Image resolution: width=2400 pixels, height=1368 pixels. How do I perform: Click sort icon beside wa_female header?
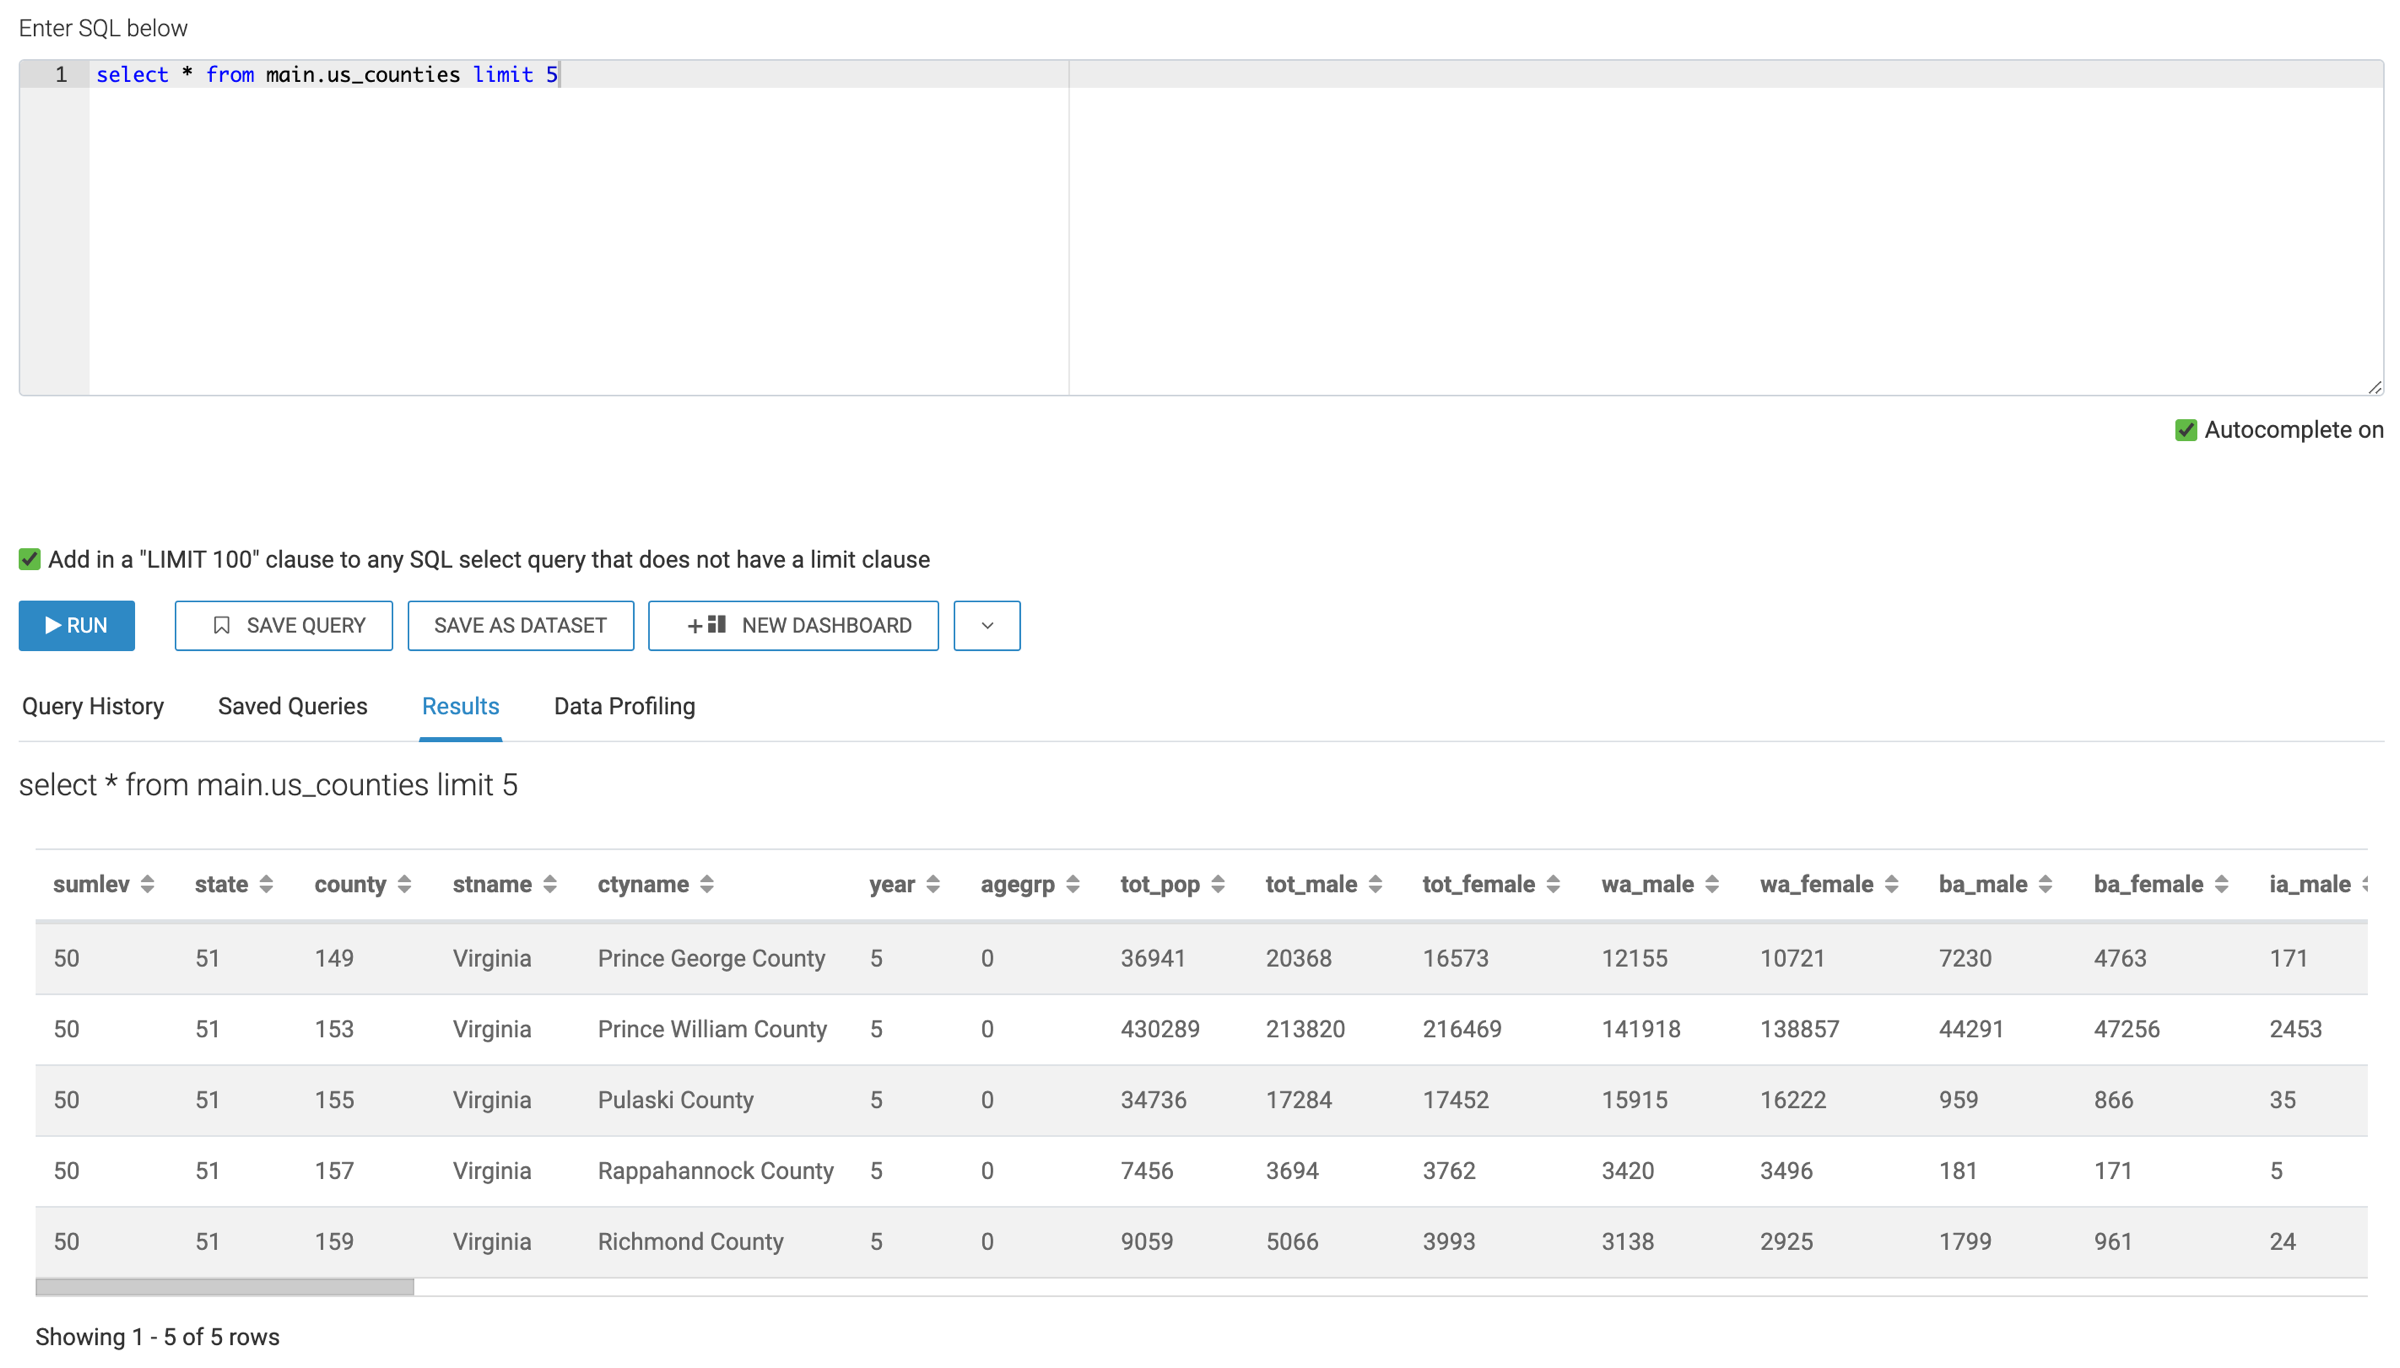click(x=1891, y=884)
